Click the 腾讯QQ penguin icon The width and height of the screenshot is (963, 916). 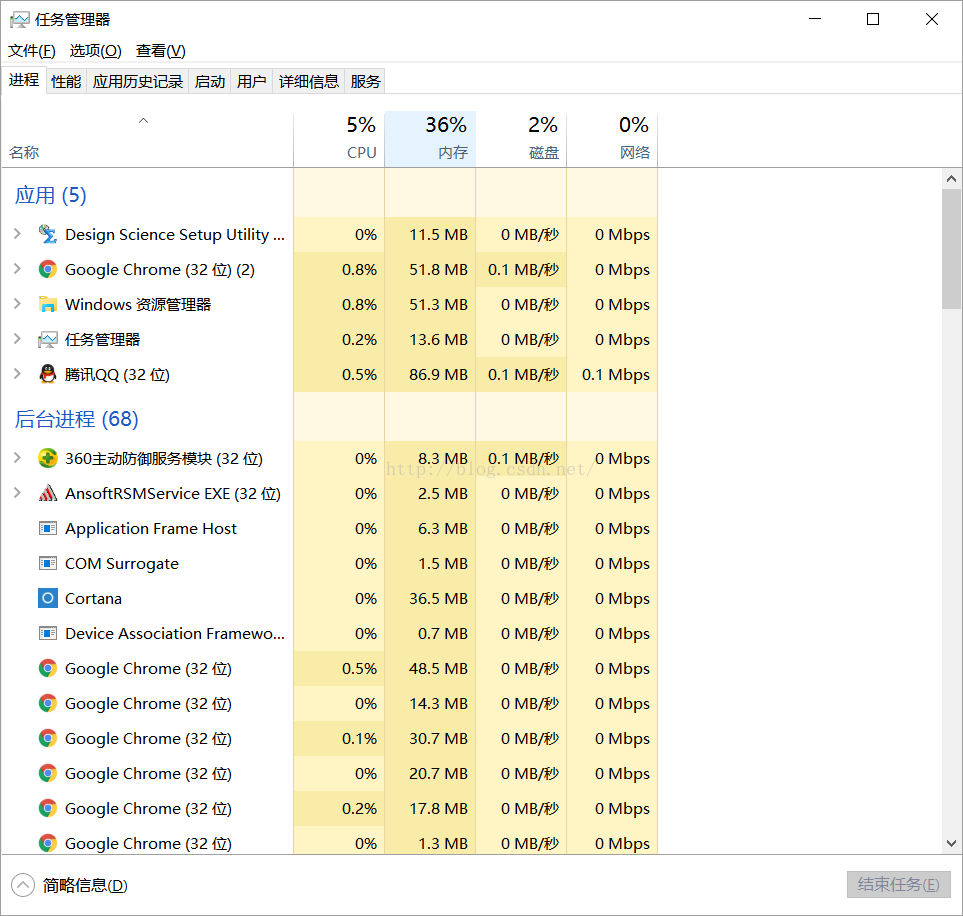(48, 374)
